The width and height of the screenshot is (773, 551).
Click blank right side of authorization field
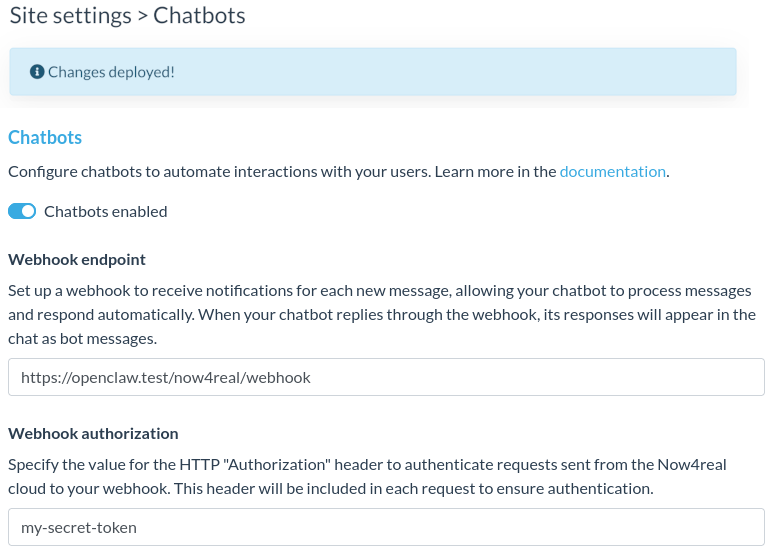coord(600,527)
